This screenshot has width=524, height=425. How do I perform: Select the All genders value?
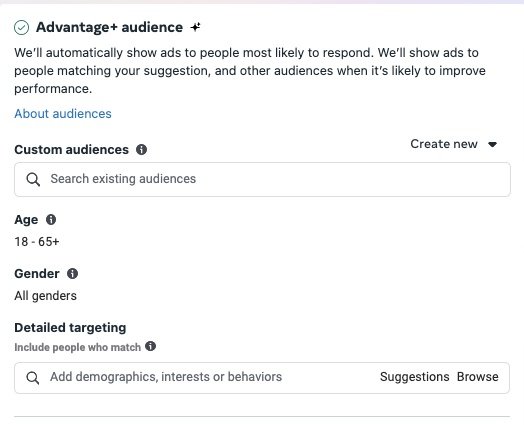pos(45,296)
